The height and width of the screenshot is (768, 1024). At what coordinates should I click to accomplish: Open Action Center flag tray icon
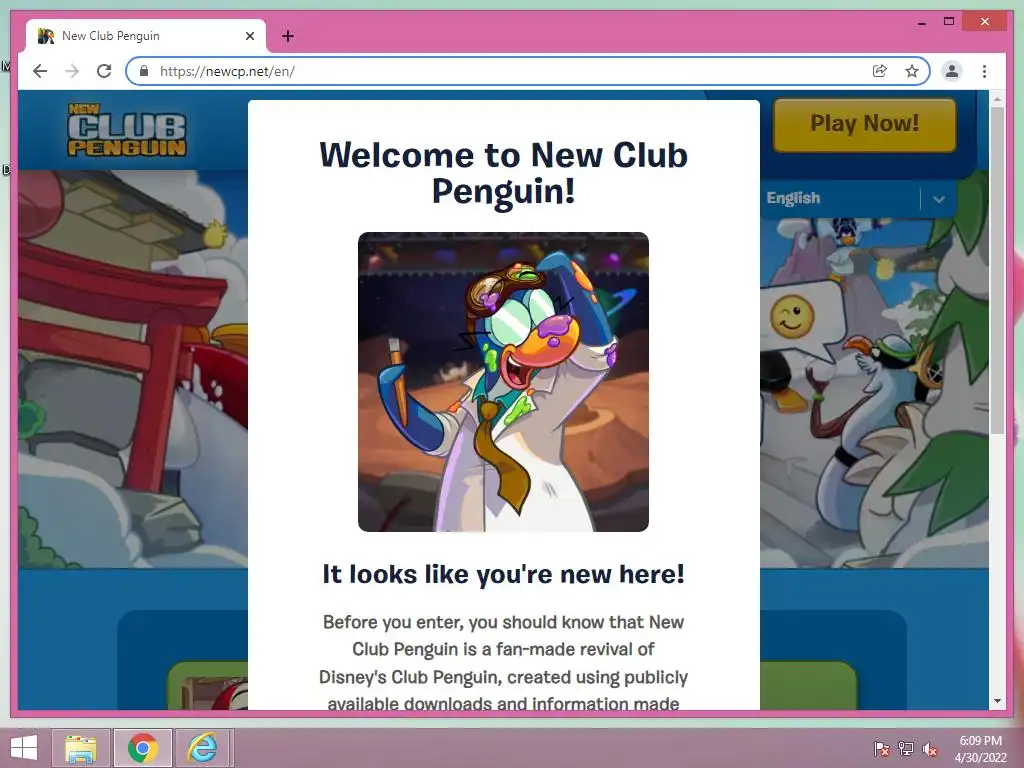882,749
